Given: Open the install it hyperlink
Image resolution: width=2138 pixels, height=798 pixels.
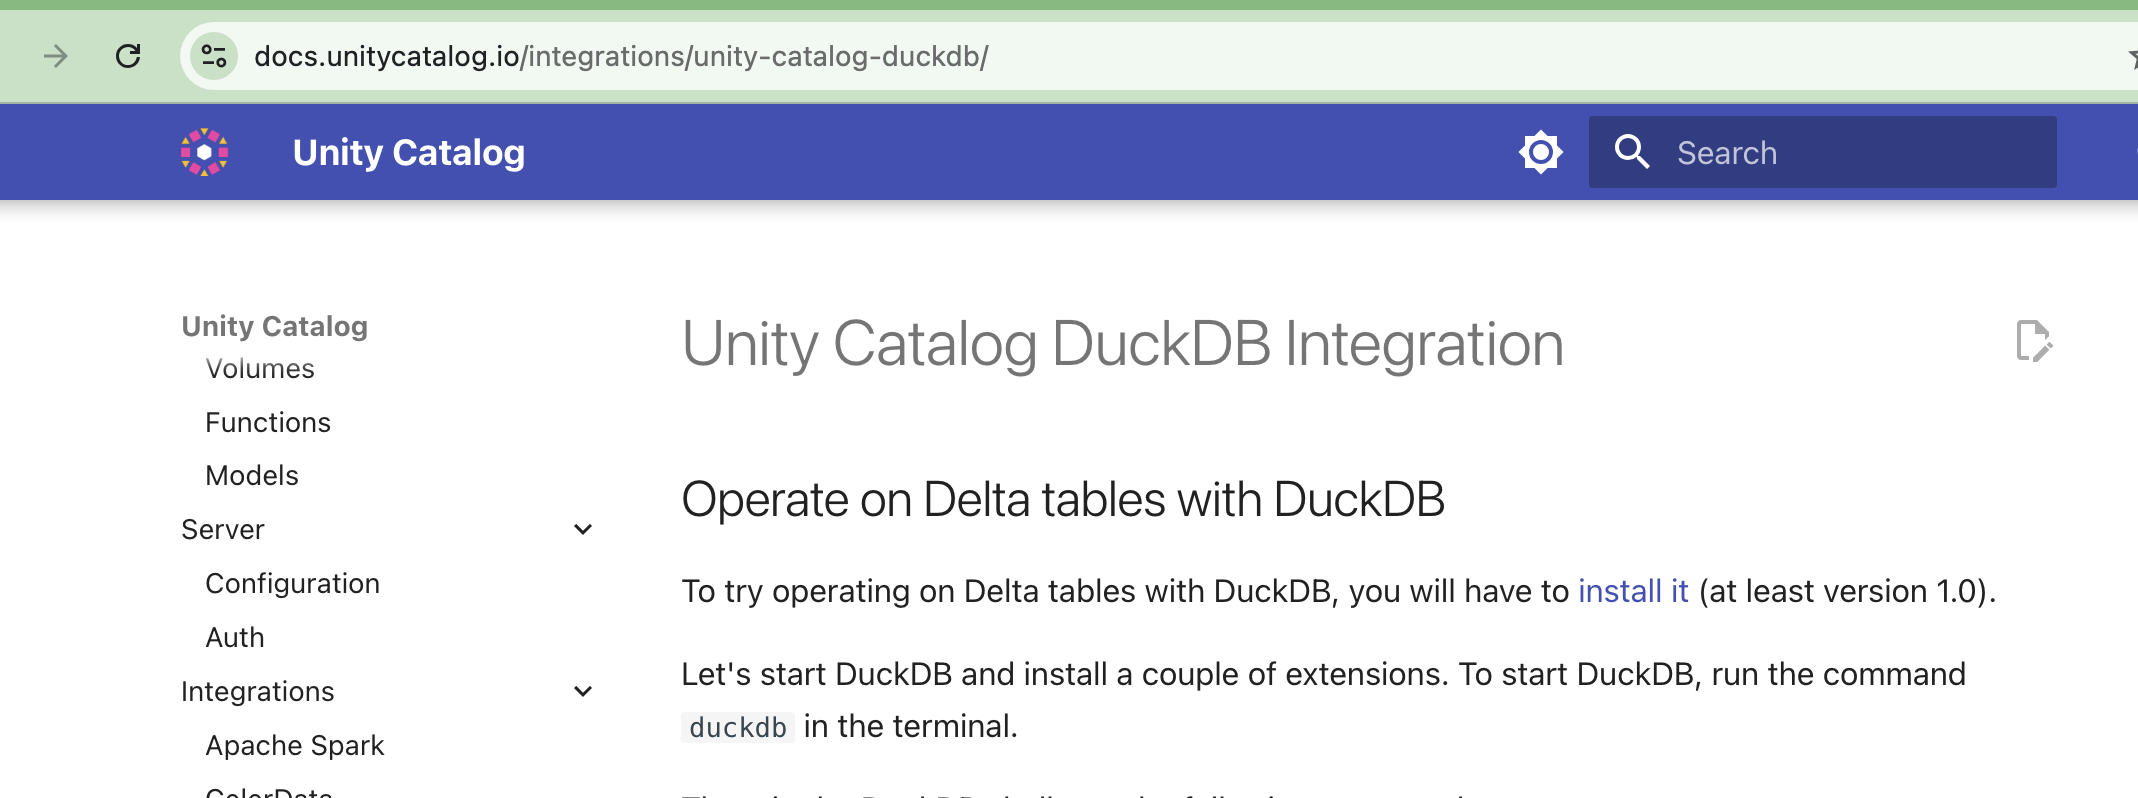Looking at the screenshot, I should (1632, 591).
